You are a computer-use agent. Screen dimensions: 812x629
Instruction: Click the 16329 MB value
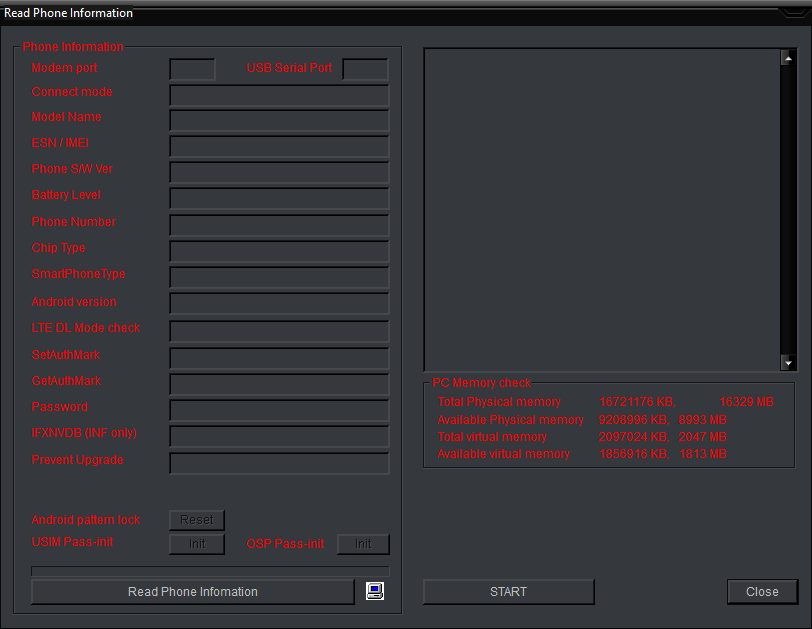pos(746,402)
